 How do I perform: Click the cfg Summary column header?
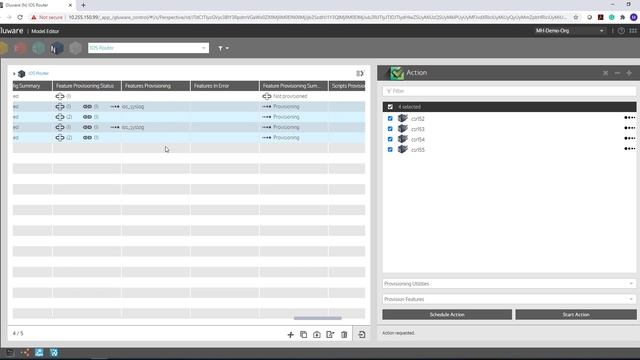[32, 86]
